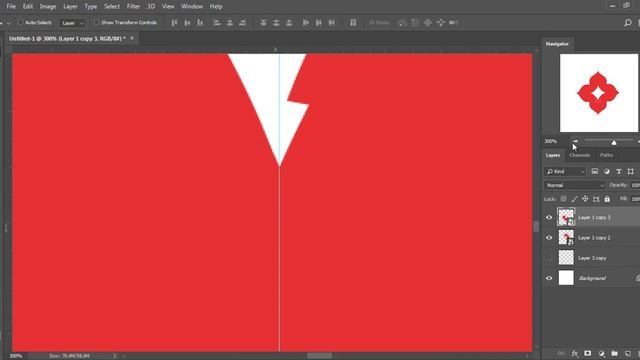Image resolution: width=640 pixels, height=360 pixels.
Task: Align left edges in options bar
Action: coord(217,23)
